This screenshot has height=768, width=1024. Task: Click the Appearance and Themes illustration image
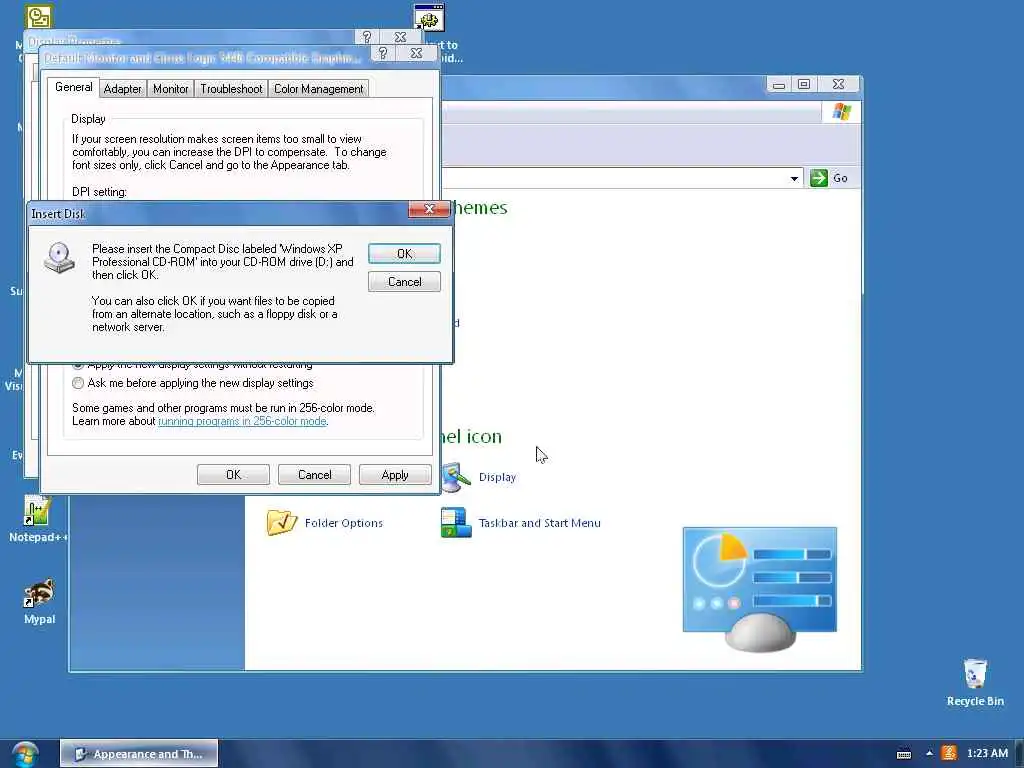tap(760, 589)
